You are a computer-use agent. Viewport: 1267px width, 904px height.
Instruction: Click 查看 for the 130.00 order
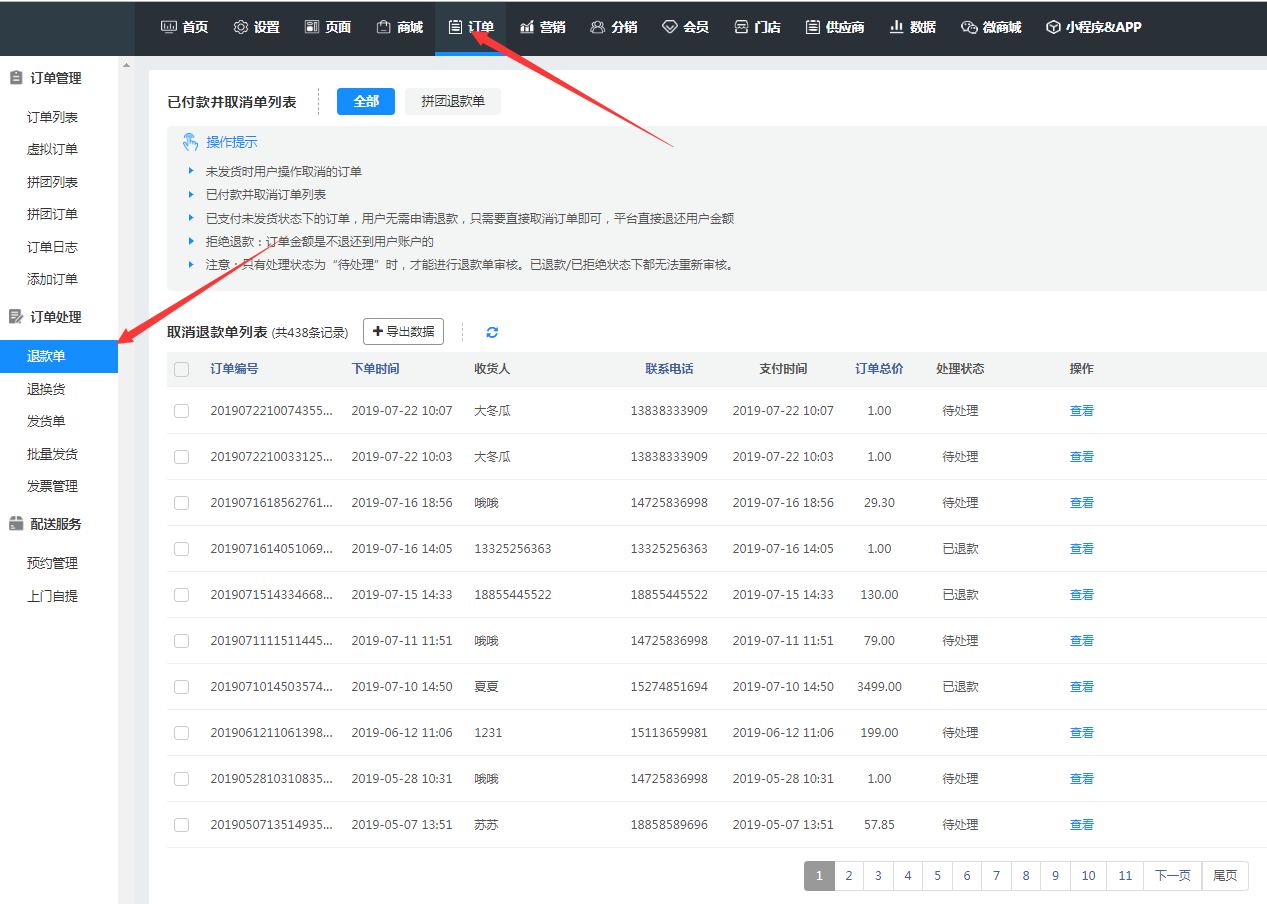(1081, 595)
